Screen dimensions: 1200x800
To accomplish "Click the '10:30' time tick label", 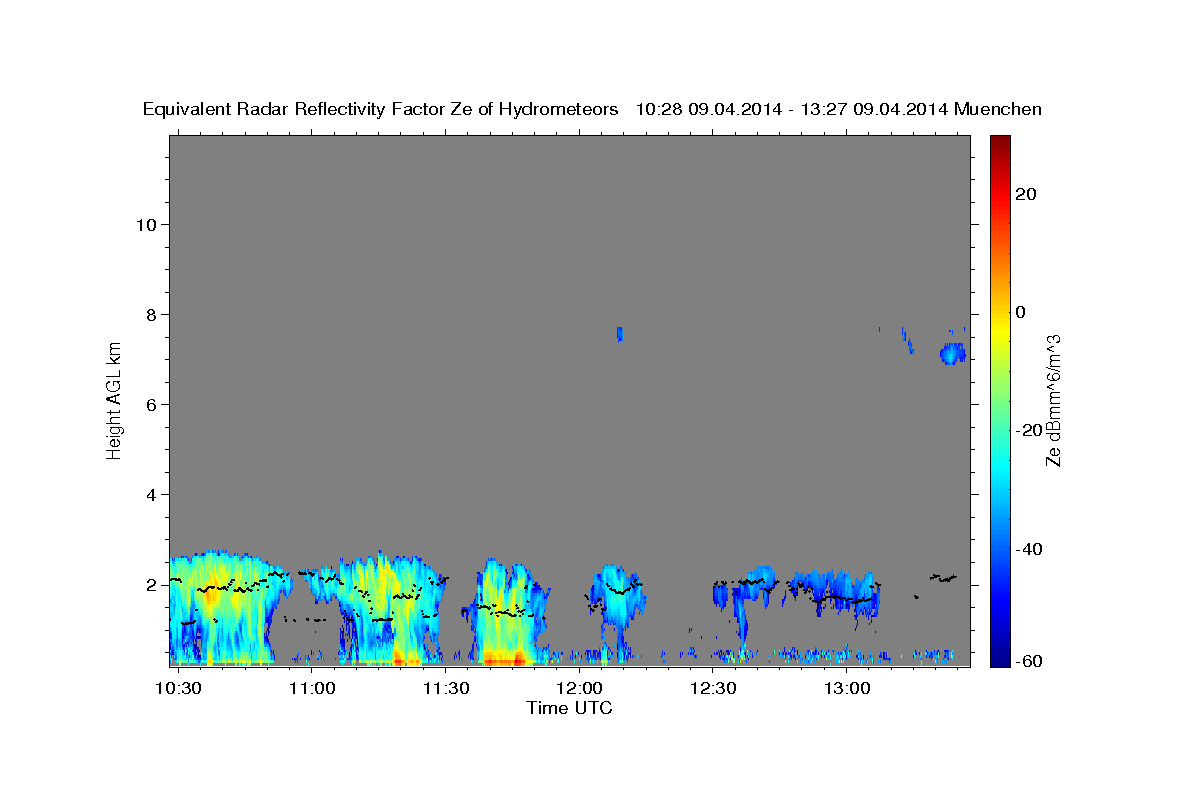I will 180,688.
